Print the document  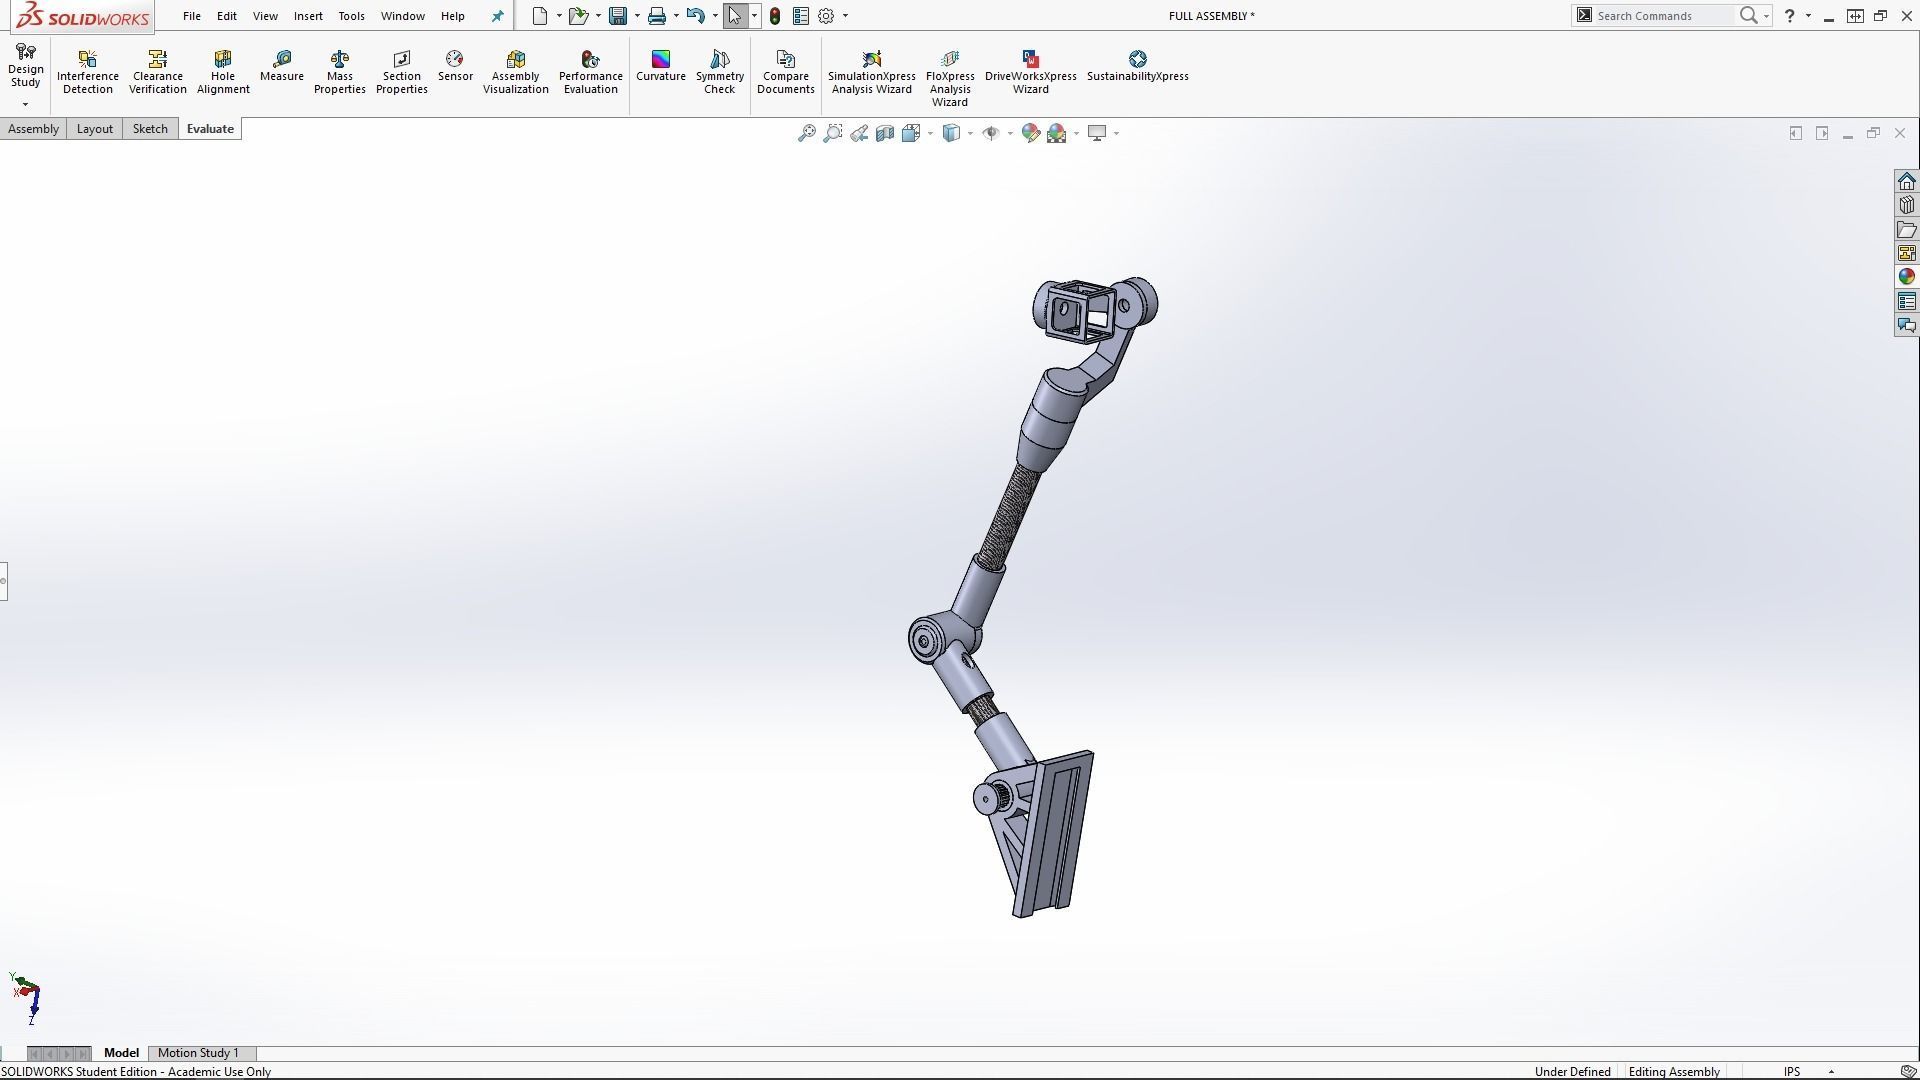tap(657, 16)
